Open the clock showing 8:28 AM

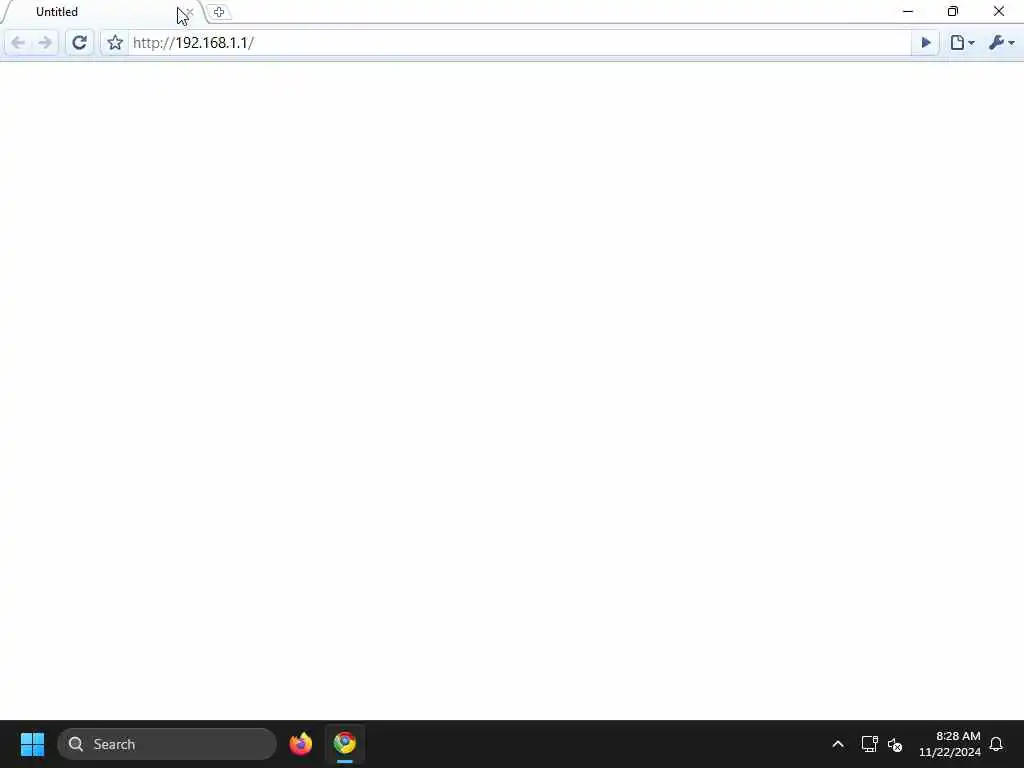coord(950,744)
